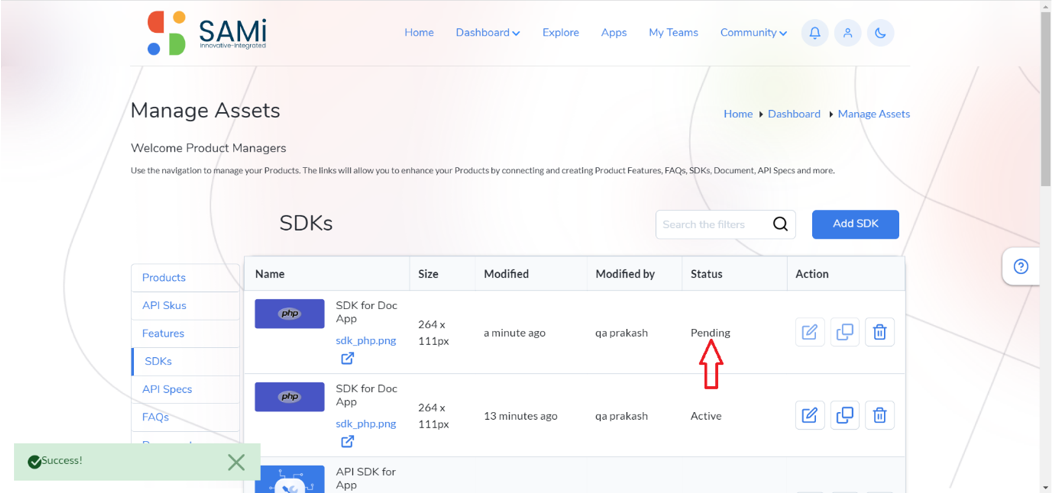Select API Specs in the sidebar
1054x496 pixels.
(x=186, y=389)
